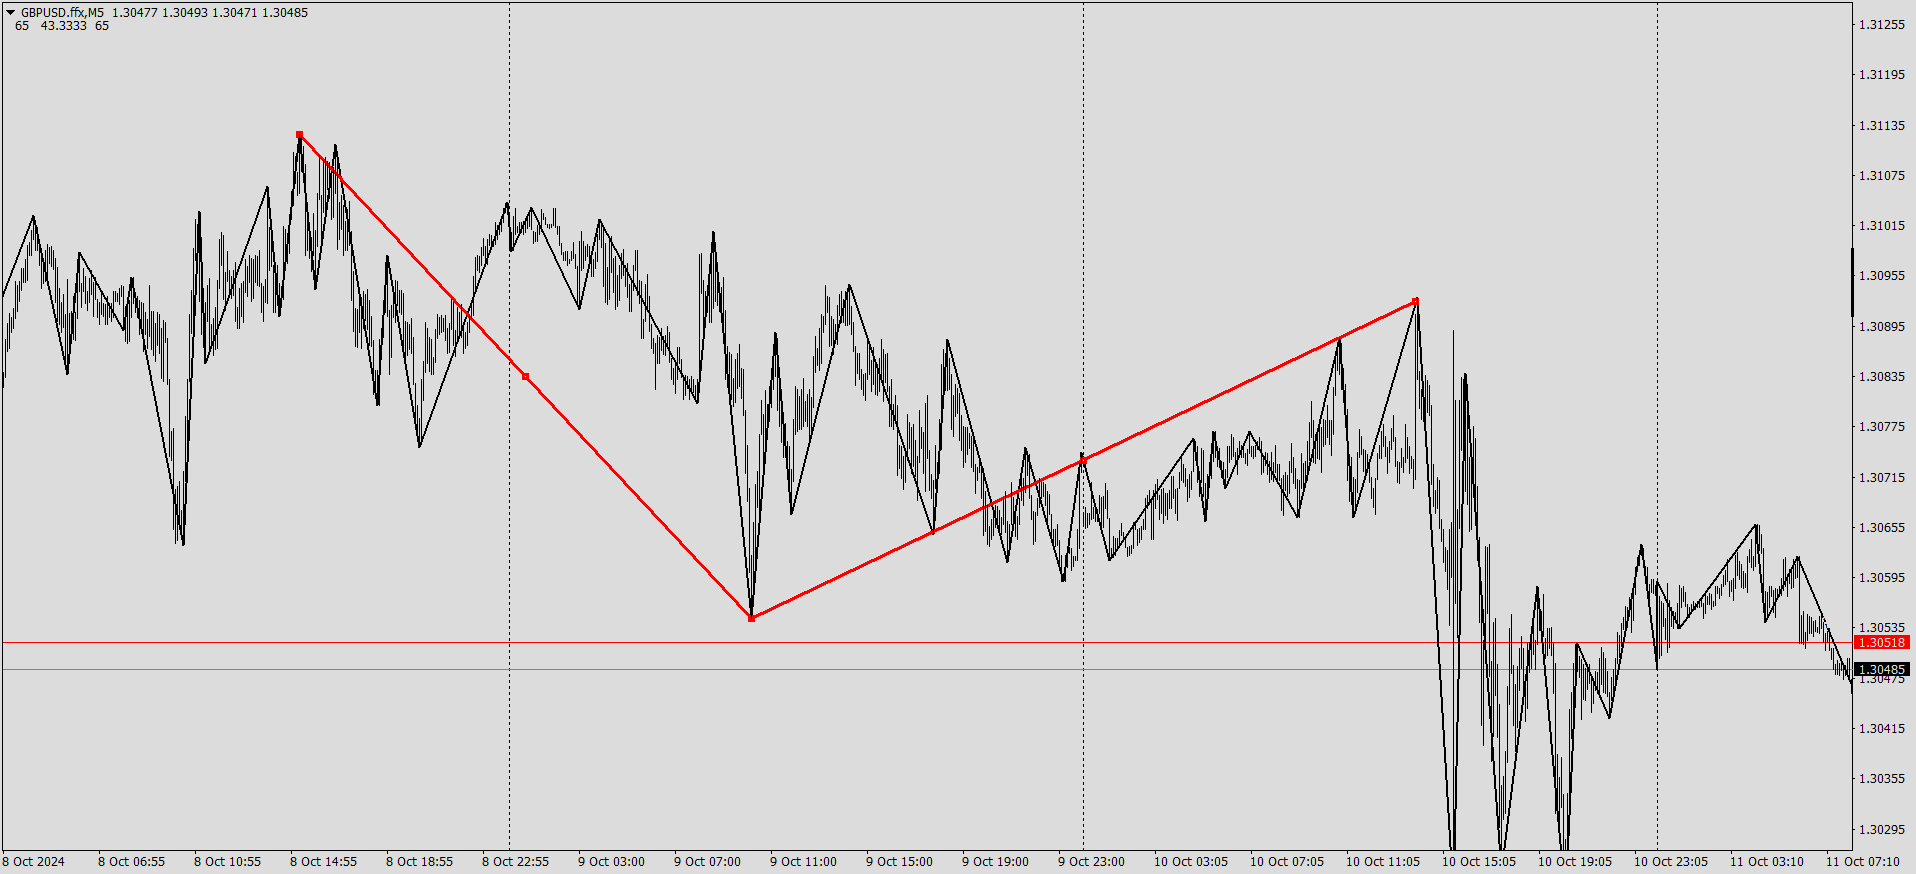Select the red anchor at the 10 Oct peak
Screen dimensions: 1916x874
click(1416, 300)
